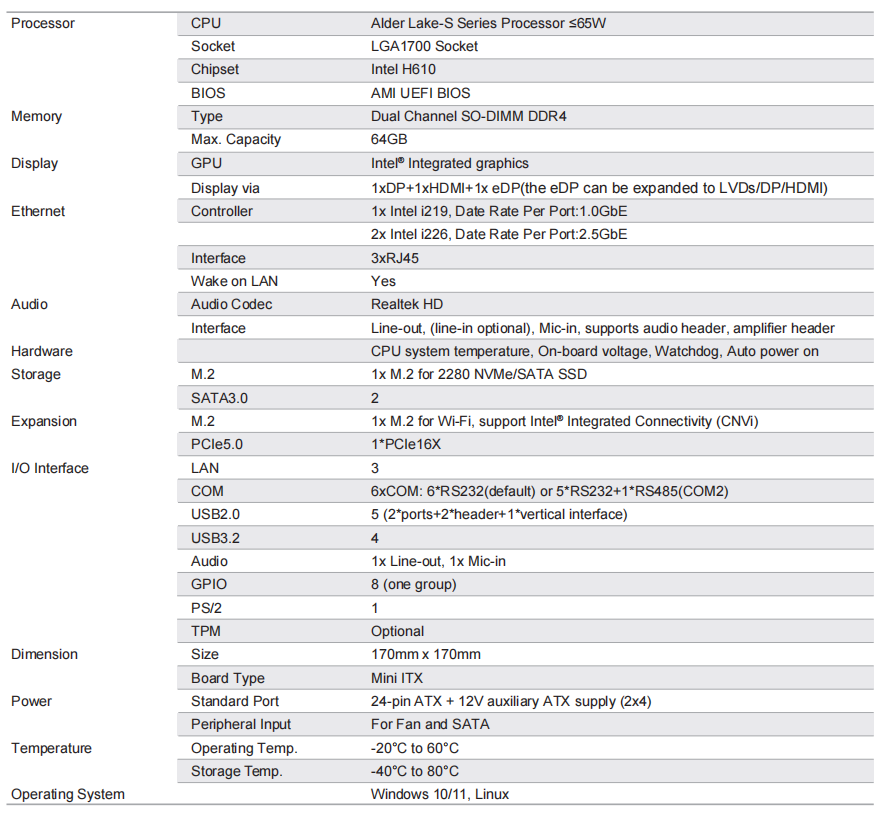Click the 'AMI UEFI BIOS' entry
The width and height of the screenshot is (880, 814).
pos(420,93)
